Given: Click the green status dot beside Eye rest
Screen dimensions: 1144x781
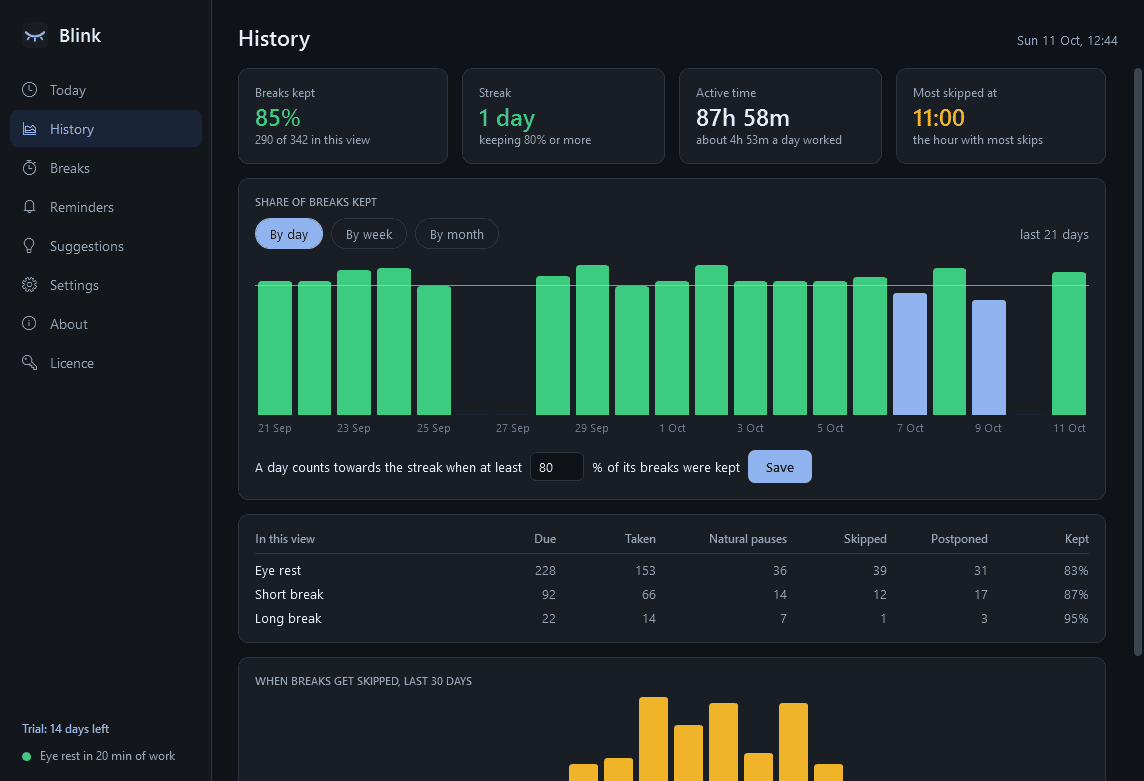Looking at the screenshot, I should click(27, 756).
